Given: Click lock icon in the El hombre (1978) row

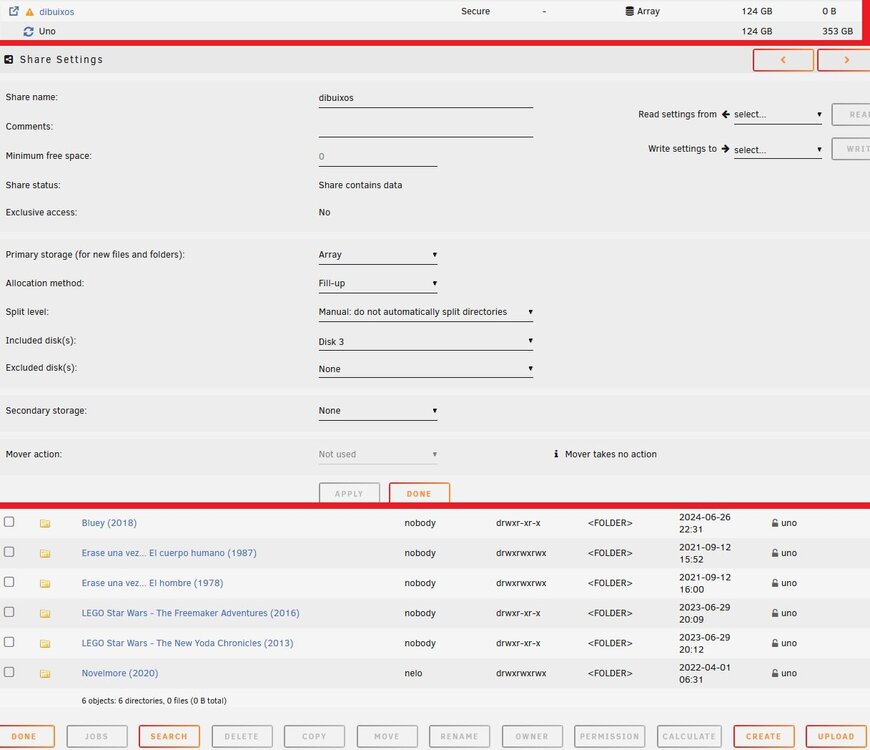Looking at the screenshot, I should click(x=775, y=582).
